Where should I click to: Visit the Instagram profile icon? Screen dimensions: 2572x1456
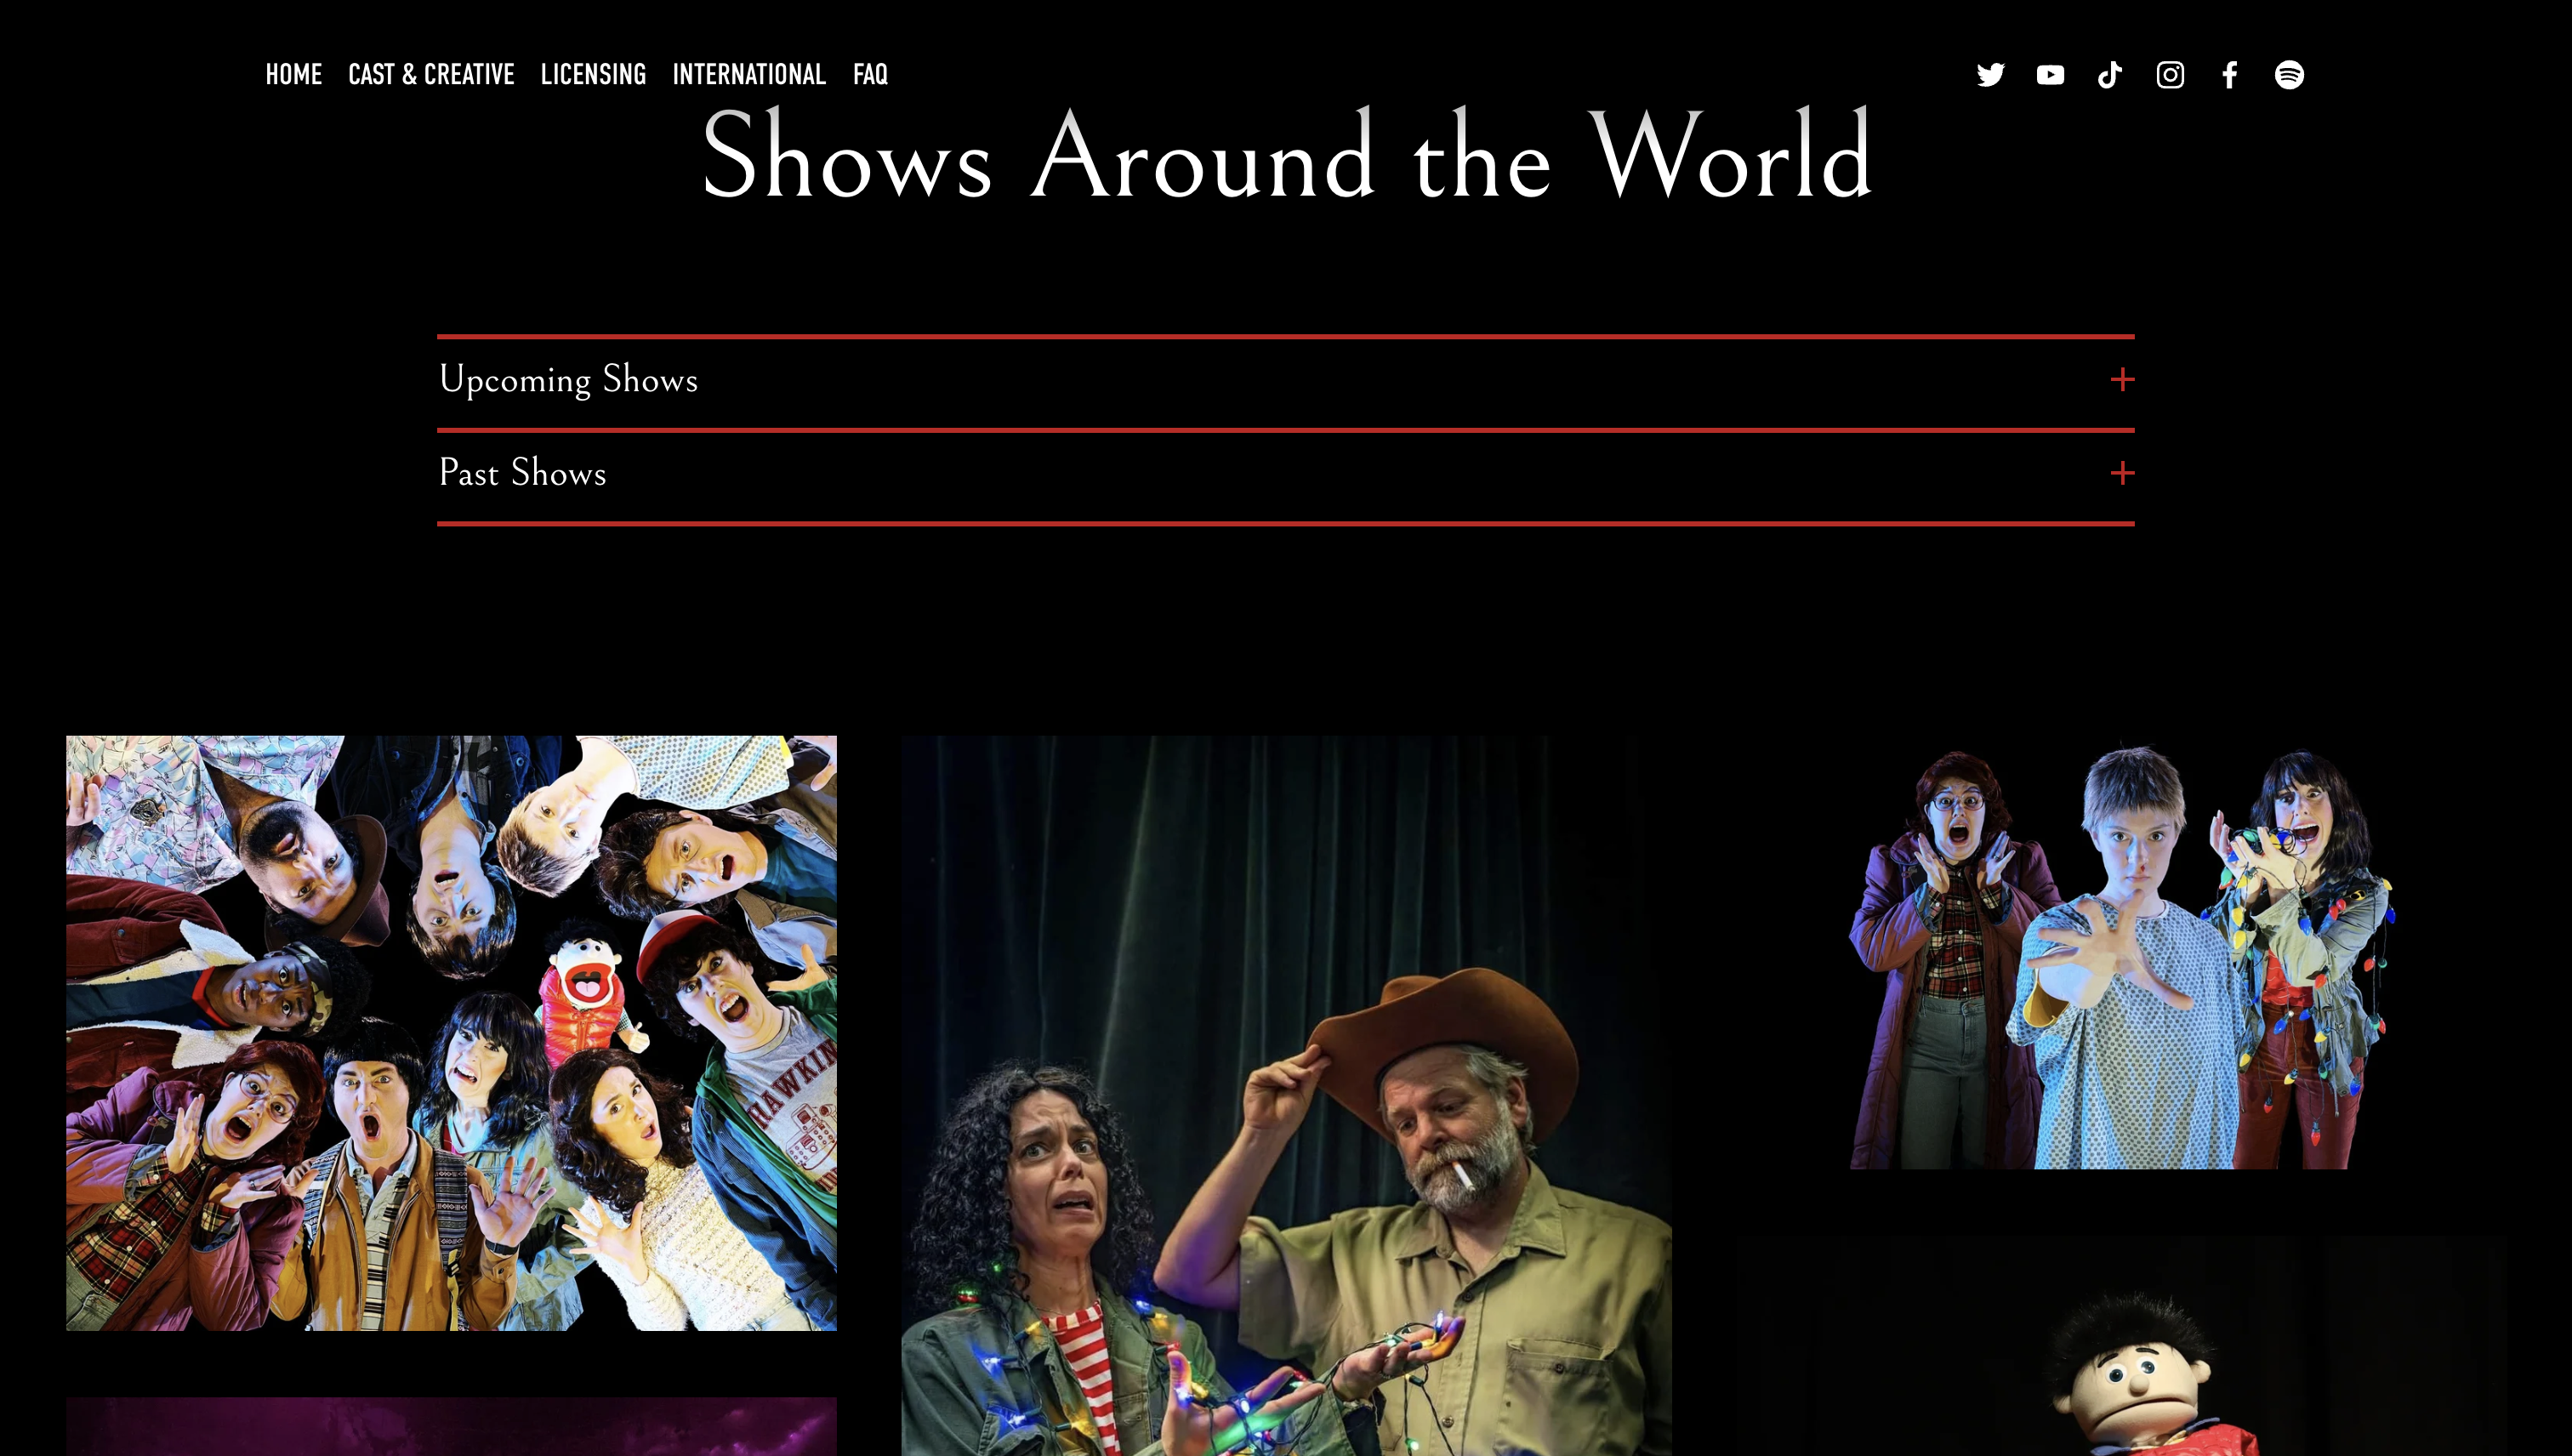[2170, 75]
